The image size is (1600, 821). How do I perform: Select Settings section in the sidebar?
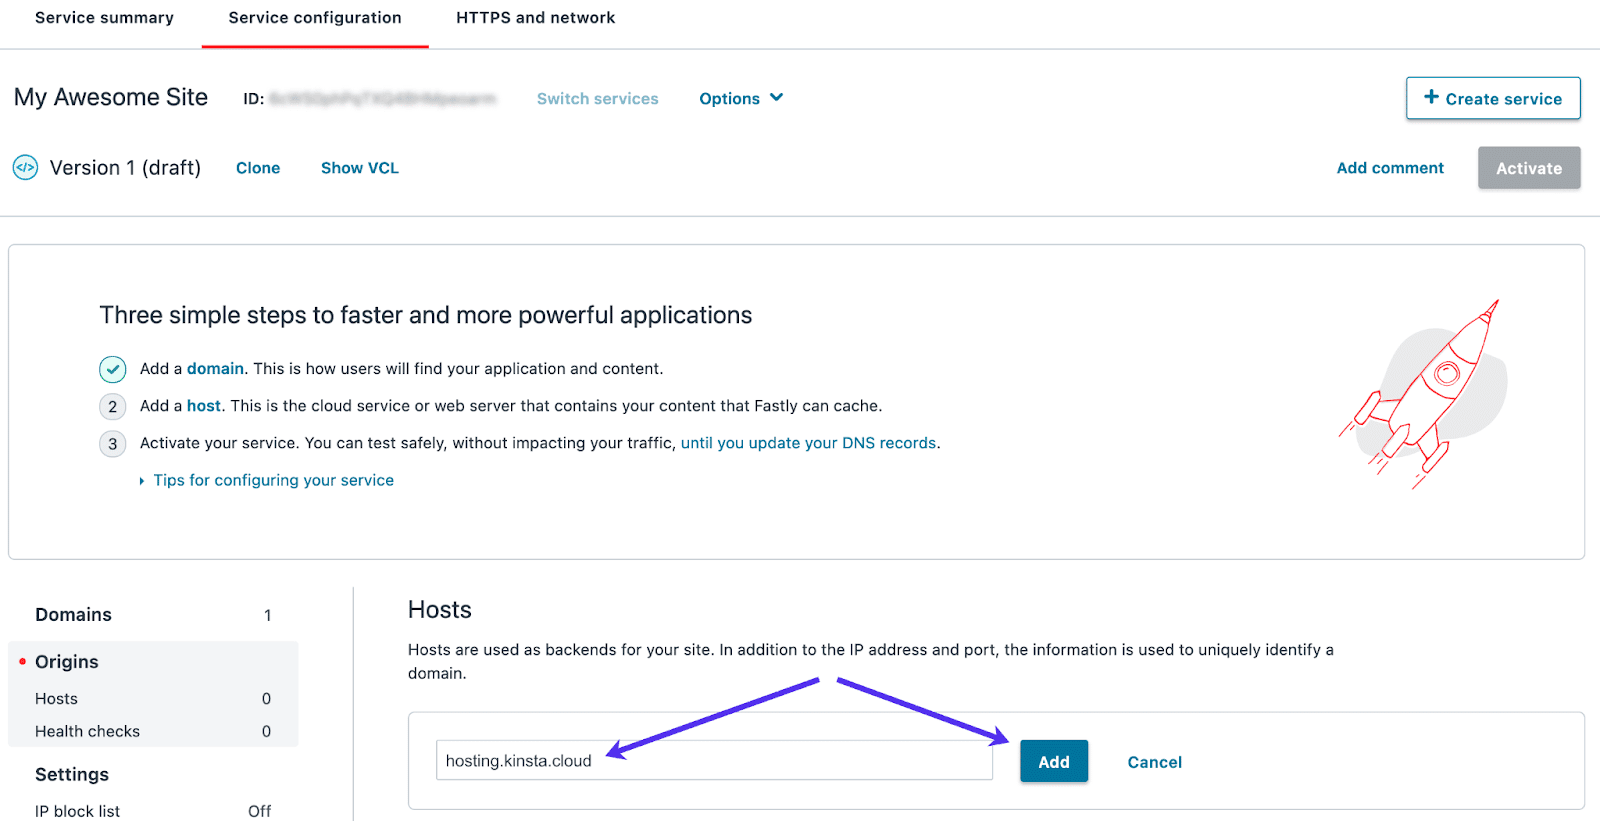[72, 775]
